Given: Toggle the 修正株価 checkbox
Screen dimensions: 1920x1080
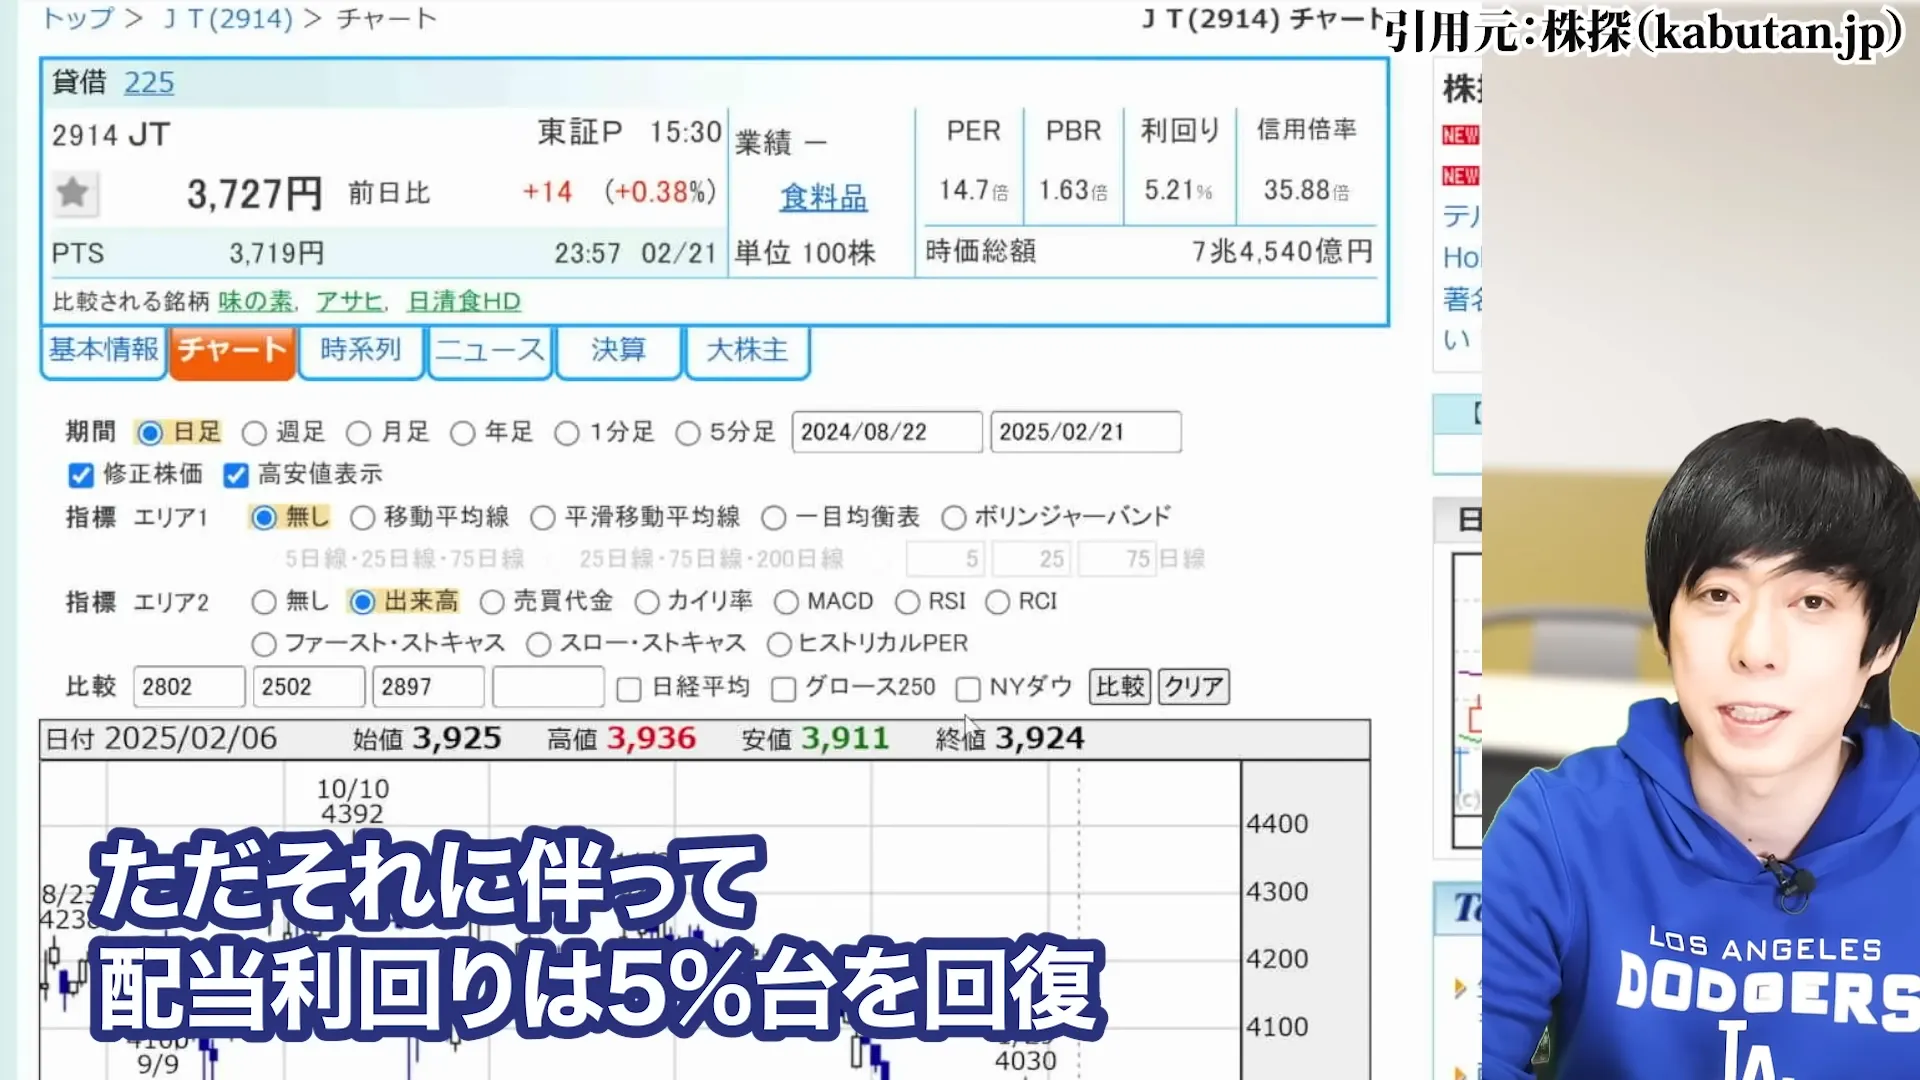Looking at the screenshot, I should [x=81, y=475].
